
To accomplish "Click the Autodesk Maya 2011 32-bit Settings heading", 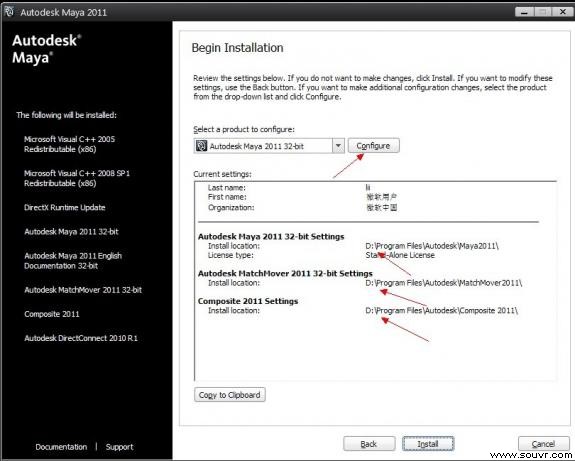I will (x=271, y=237).
